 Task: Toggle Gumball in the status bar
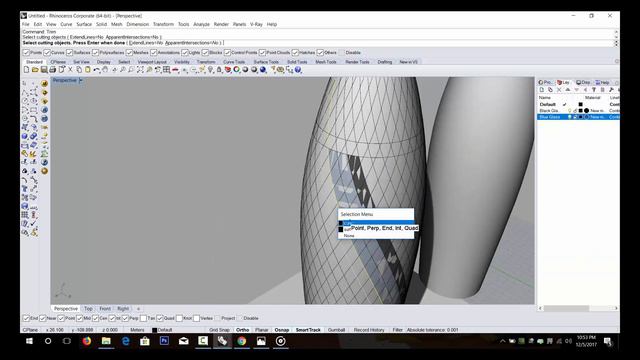click(x=336, y=330)
